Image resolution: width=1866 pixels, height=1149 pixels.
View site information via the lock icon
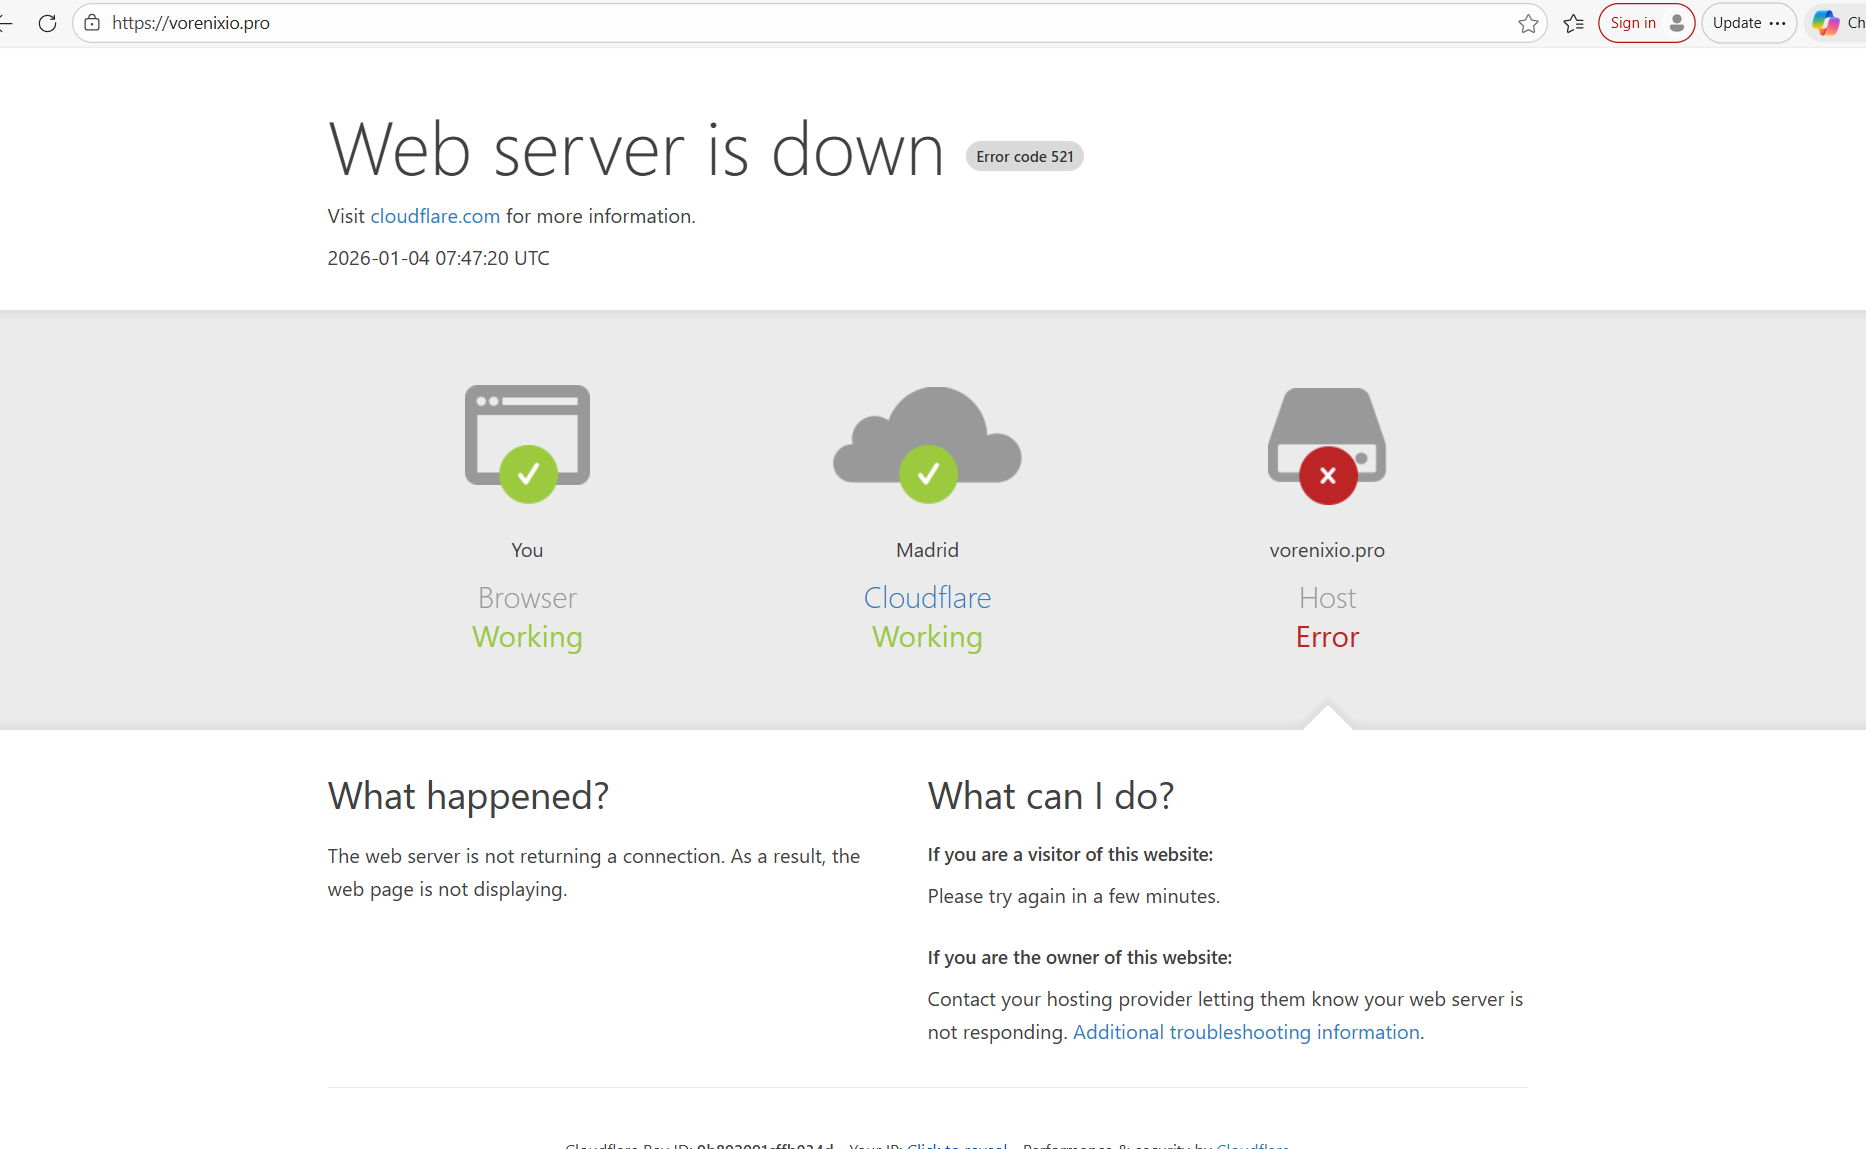click(x=92, y=23)
